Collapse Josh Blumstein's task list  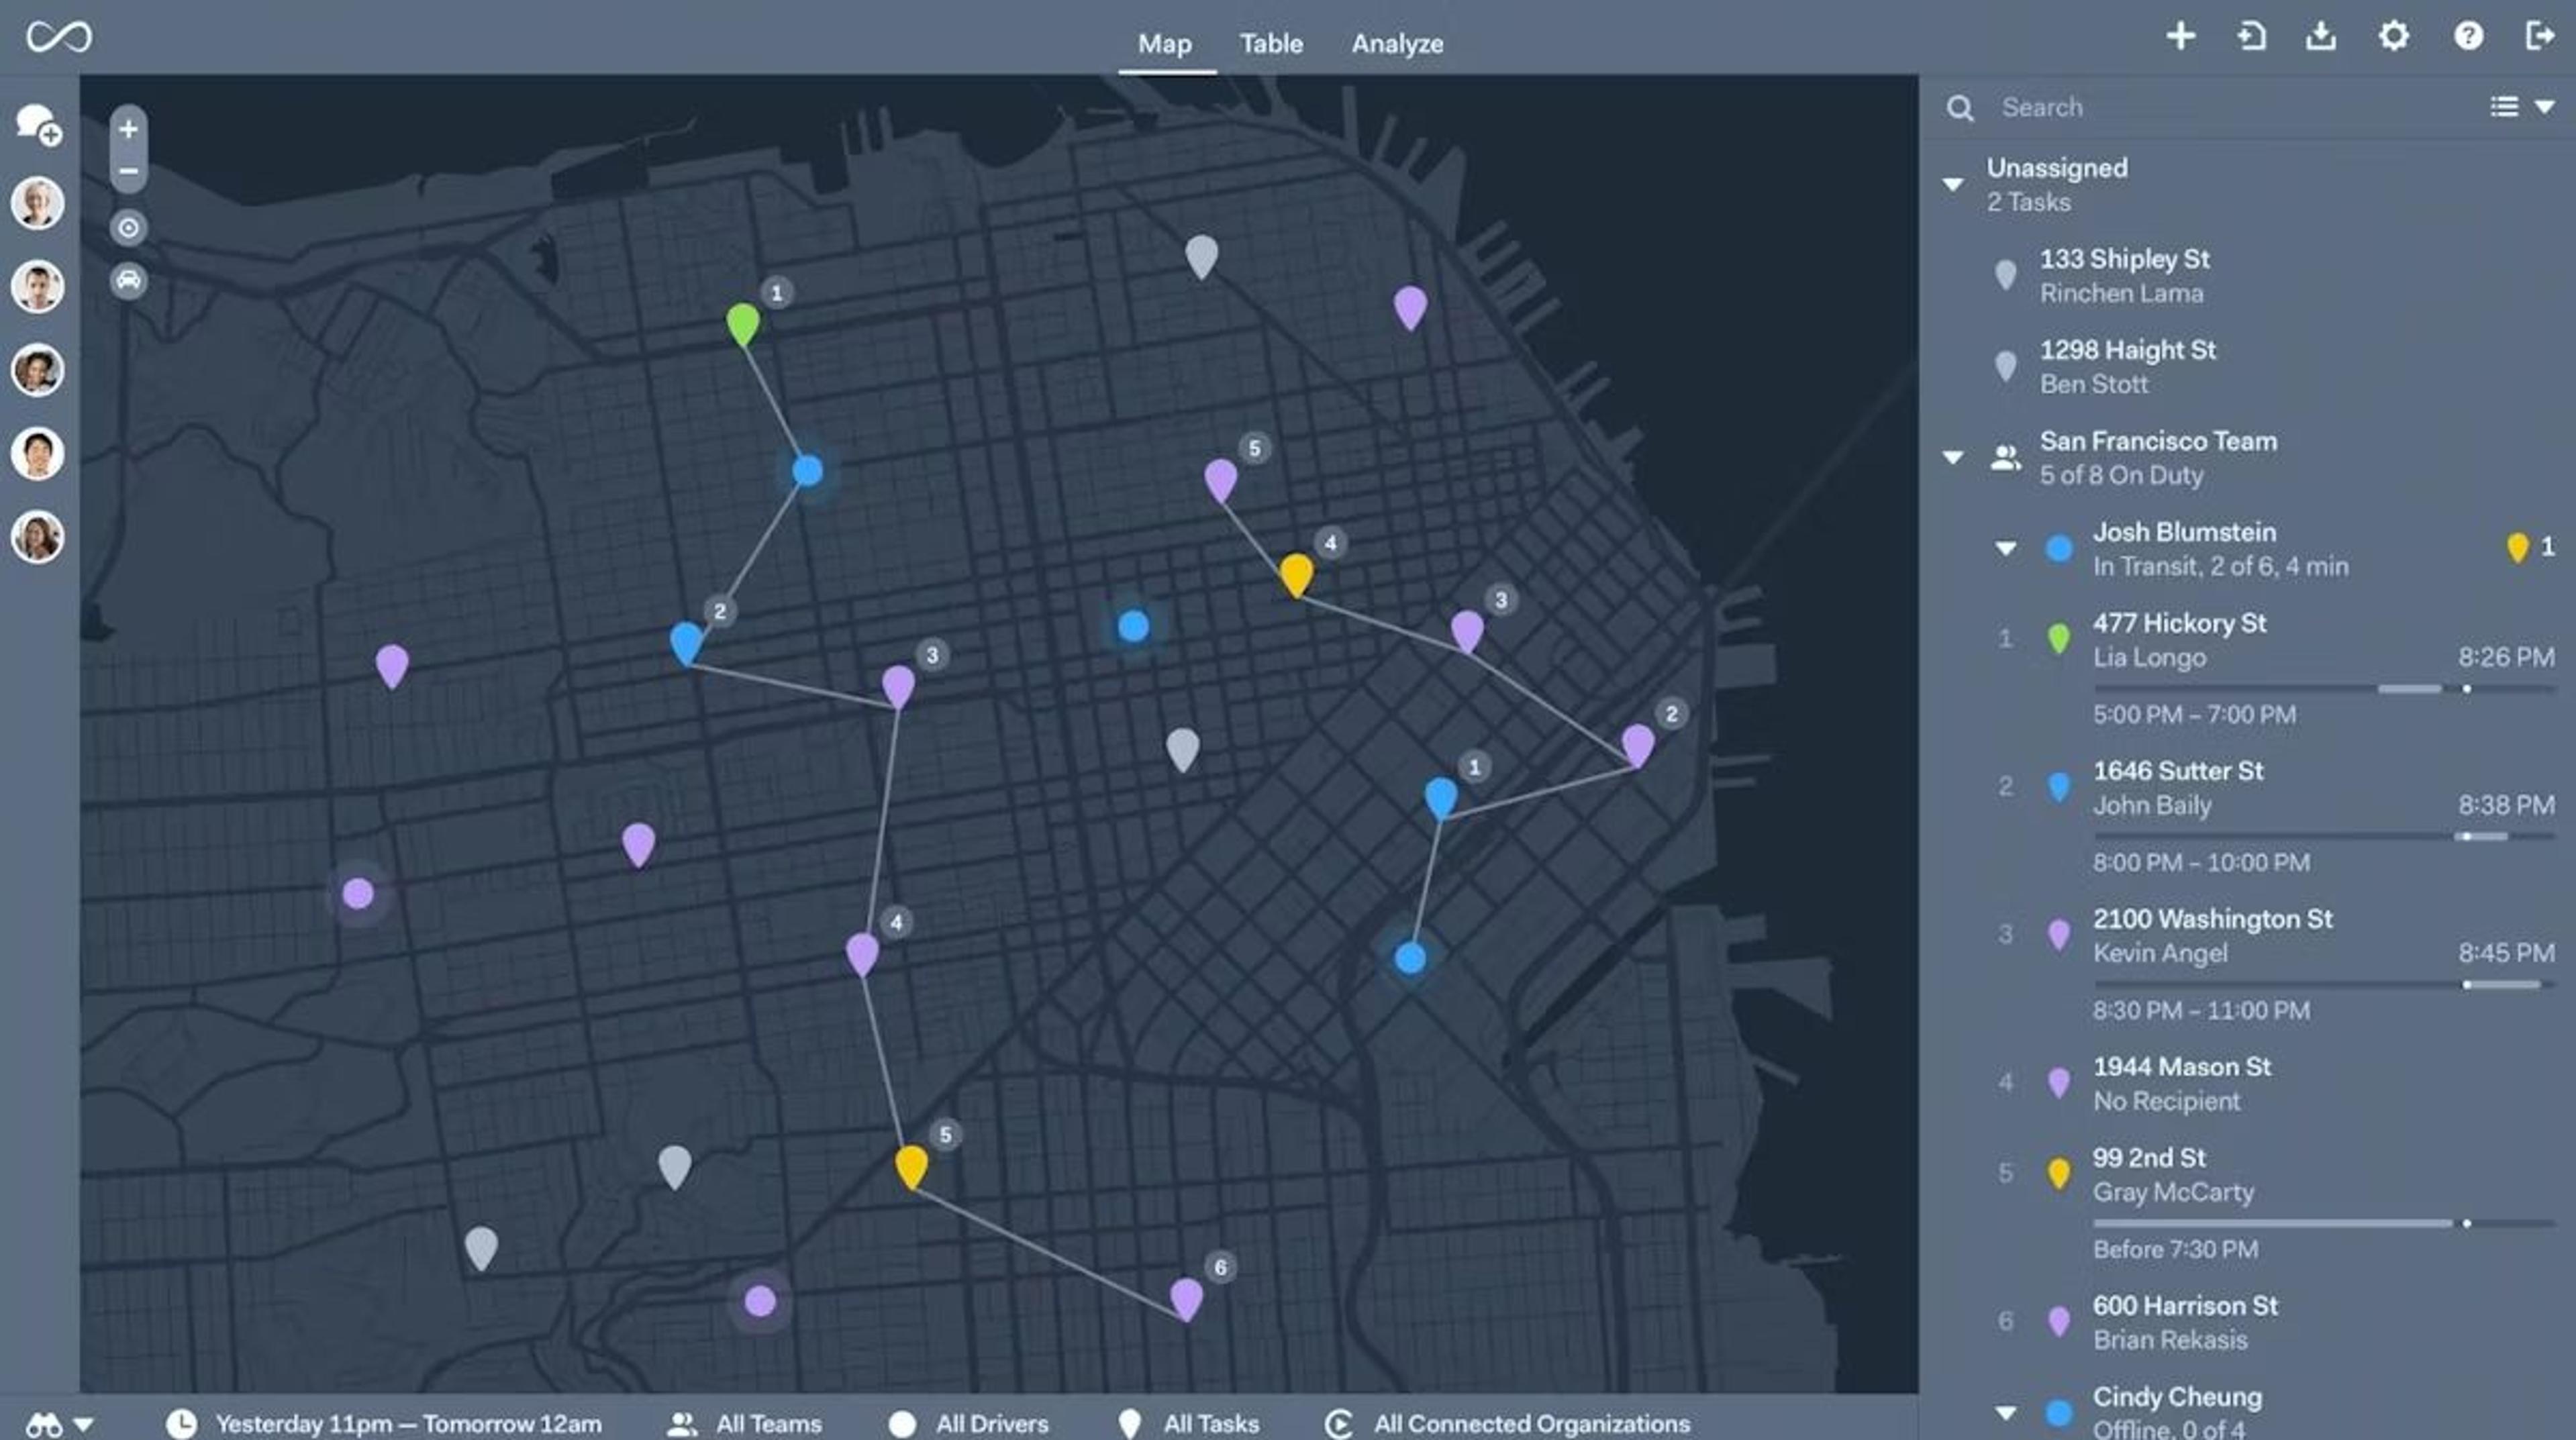tap(2005, 549)
